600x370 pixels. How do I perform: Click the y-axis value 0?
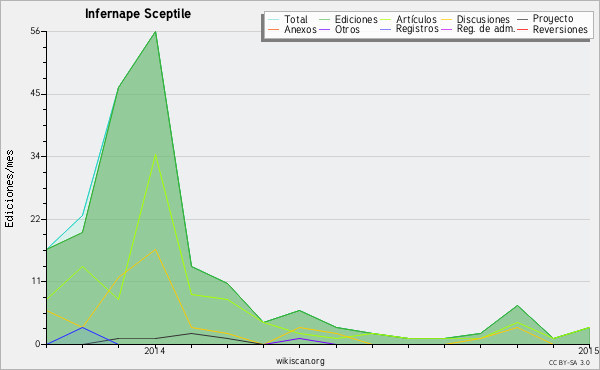pyautogui.click(x=38, y=344)
